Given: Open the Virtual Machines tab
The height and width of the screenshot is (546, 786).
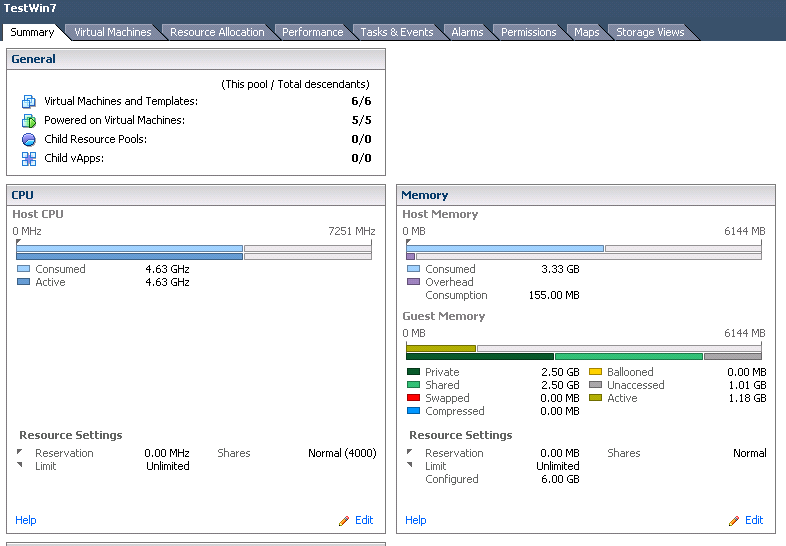Looking at the screenshot, I should pyautogui.click(x=113, y=32).
